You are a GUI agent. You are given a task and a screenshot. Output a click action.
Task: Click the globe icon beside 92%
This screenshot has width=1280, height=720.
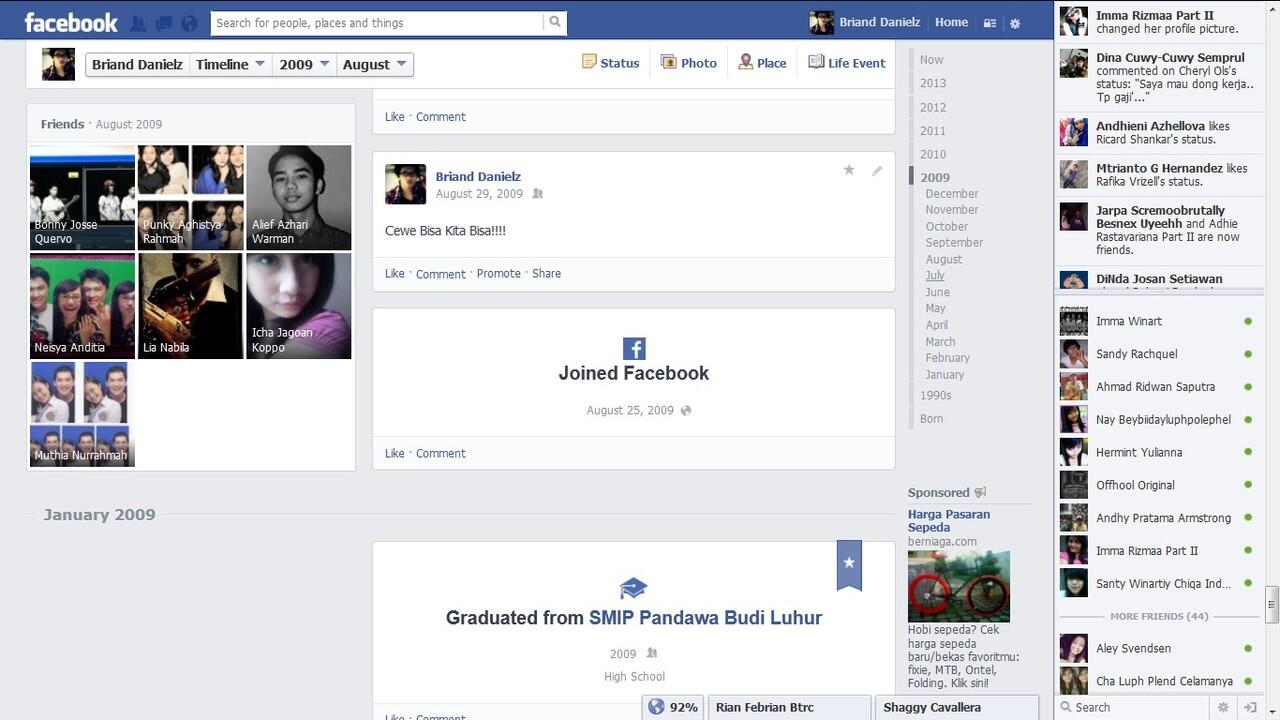click(656, 707)
